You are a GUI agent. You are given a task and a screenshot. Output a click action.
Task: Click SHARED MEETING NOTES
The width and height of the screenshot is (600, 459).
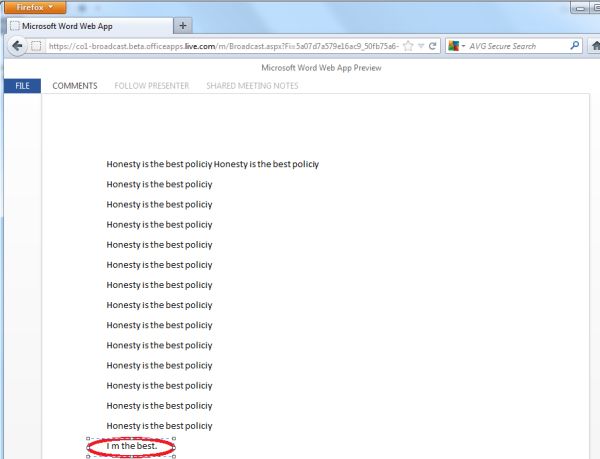click(x=252, y=86)
